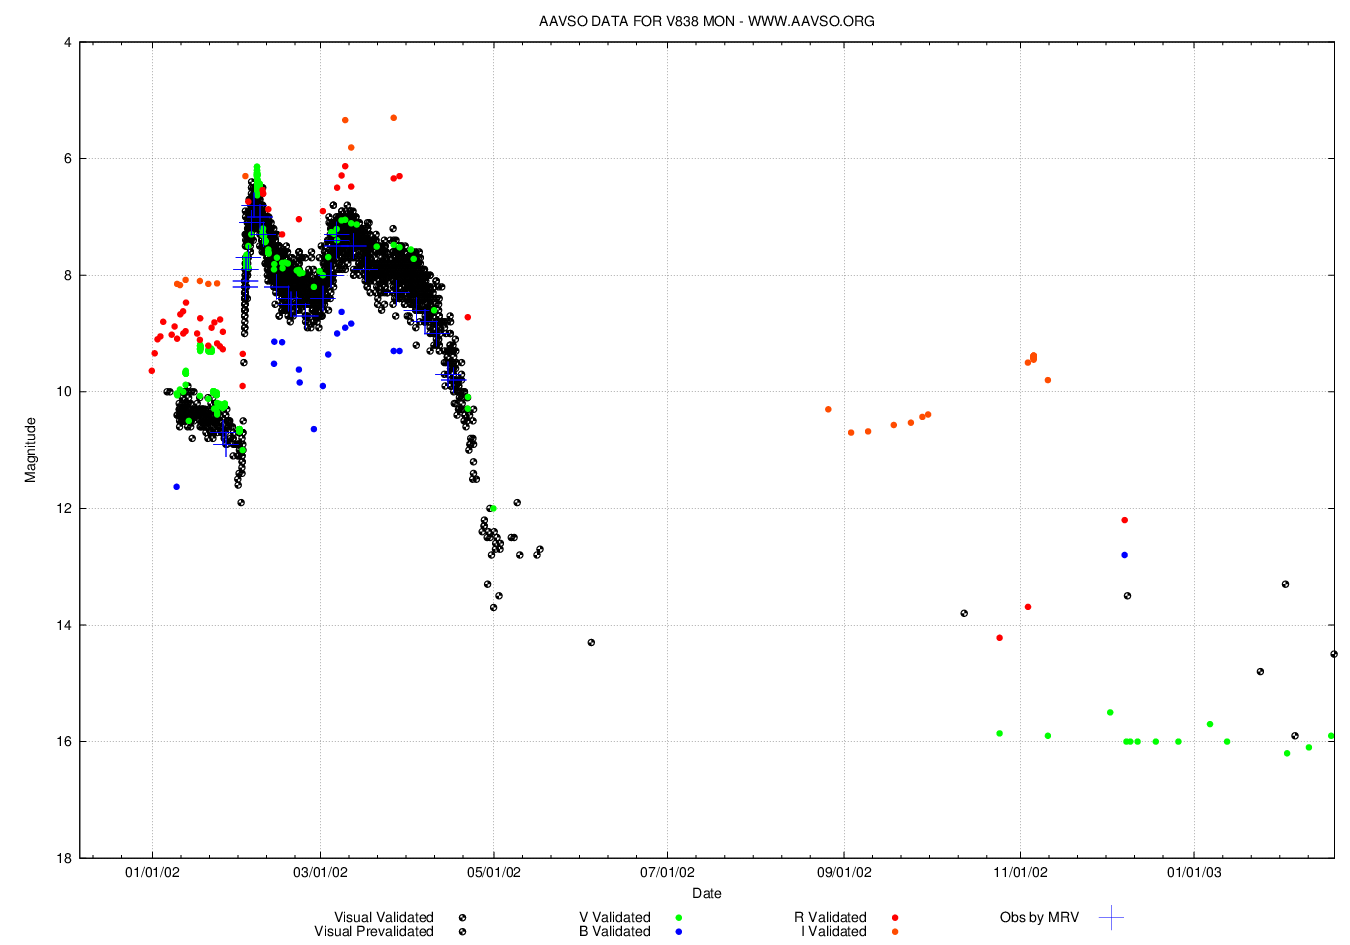
Task: Select the 01/01/02 date tick label
Action: click(152, 872)
